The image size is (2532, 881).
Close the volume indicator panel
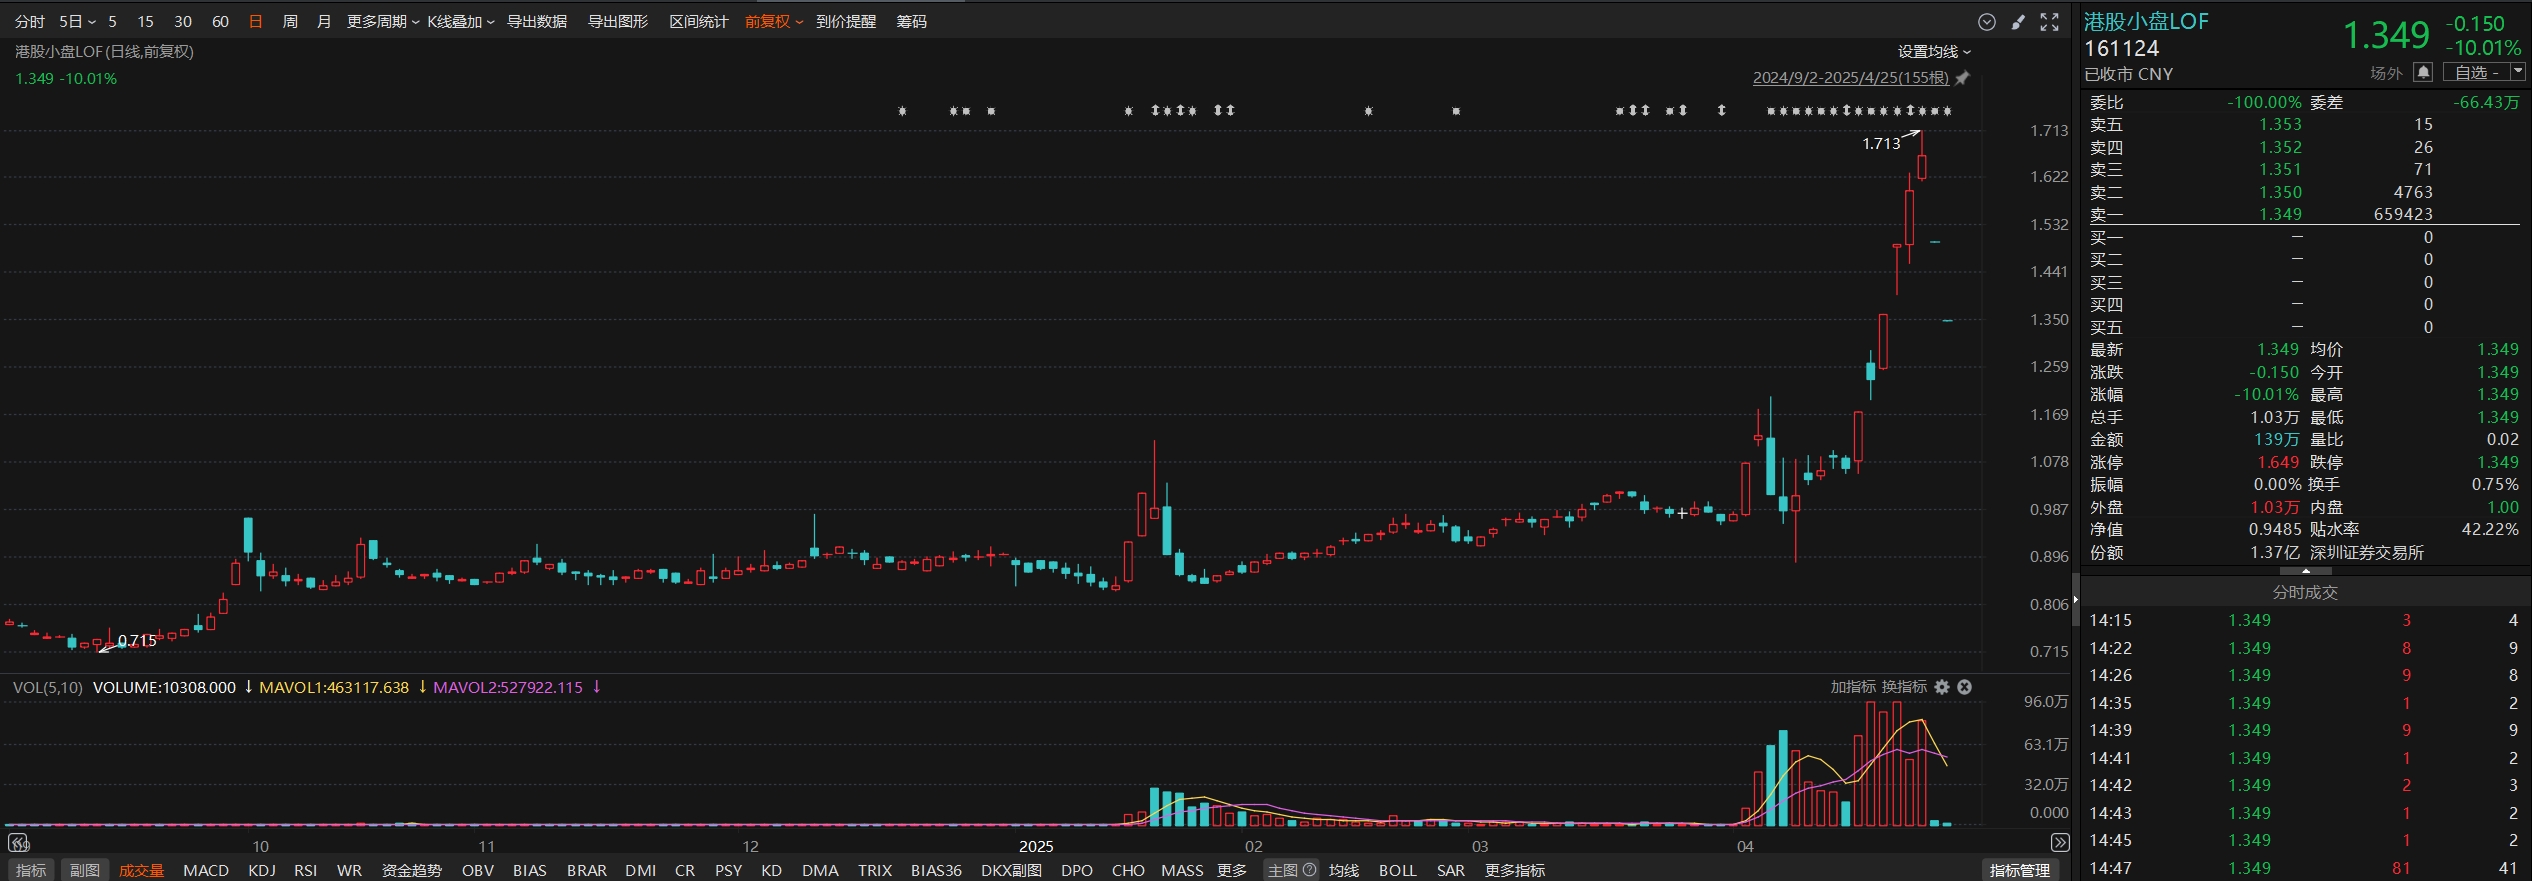[1964, 687]
